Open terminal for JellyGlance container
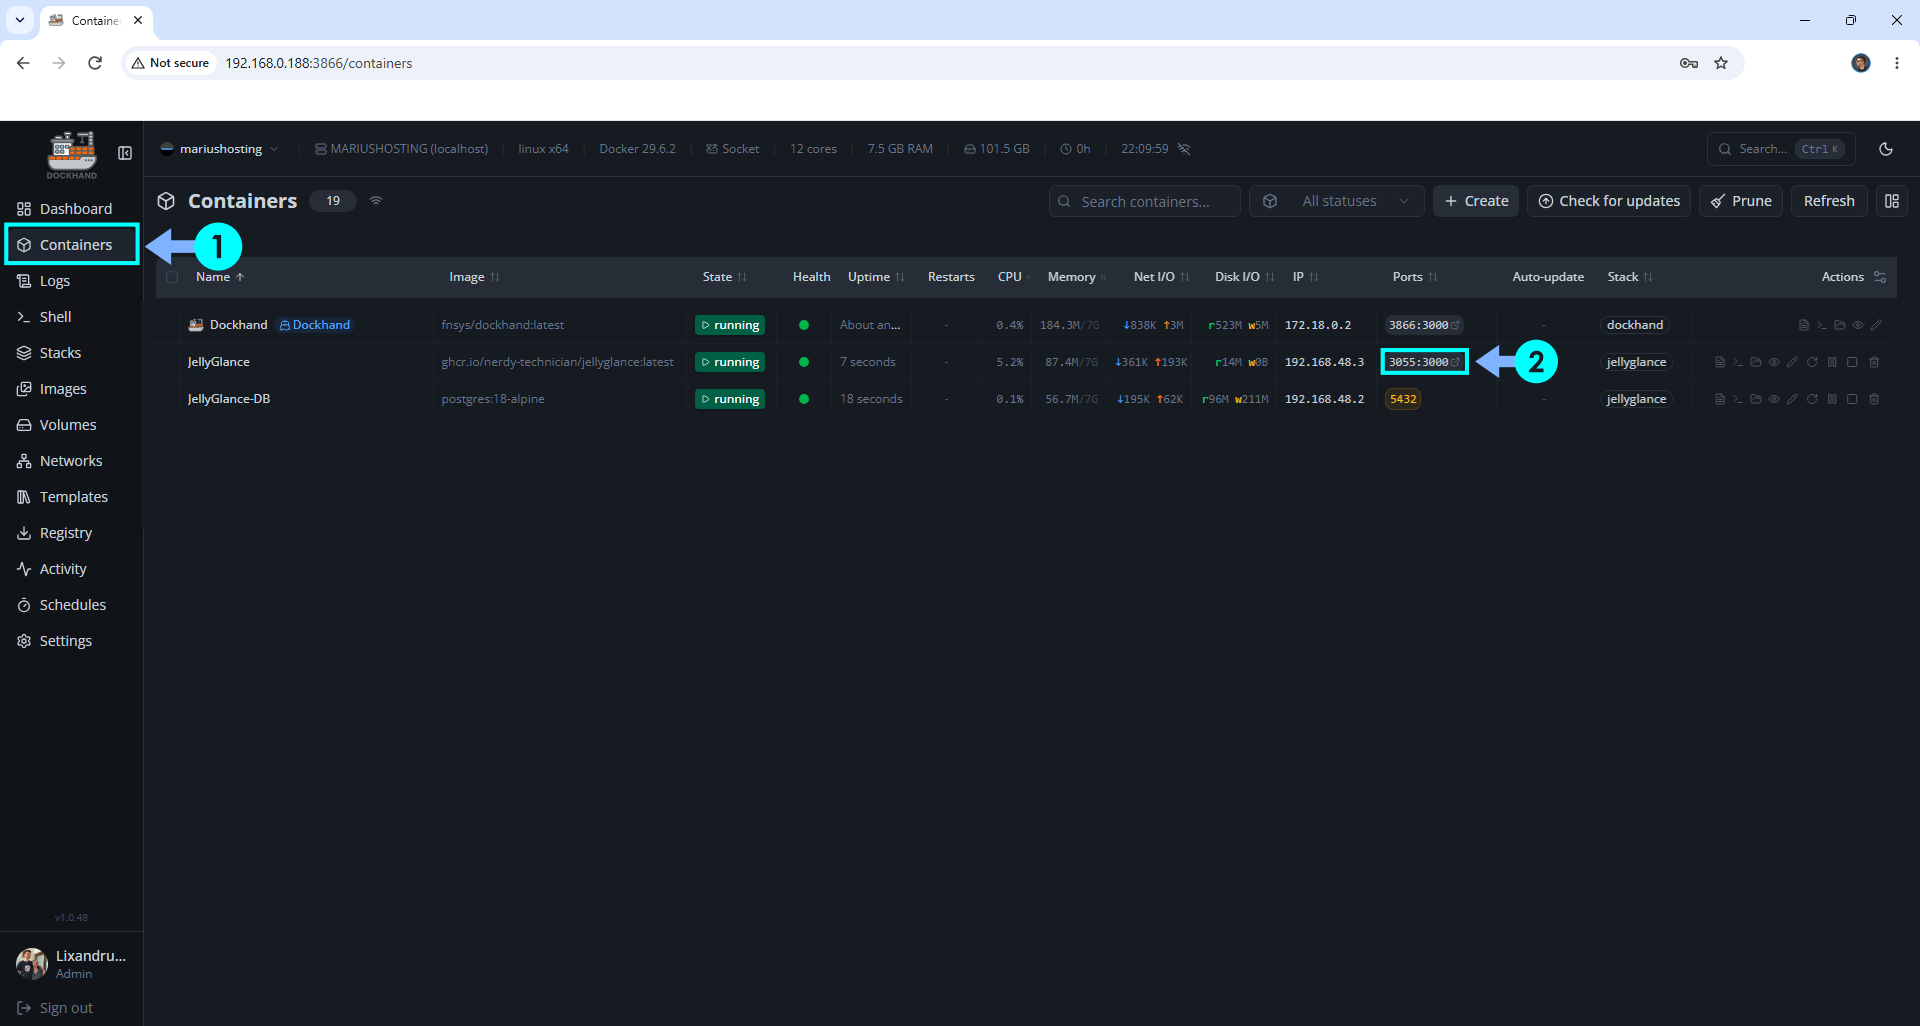 pos(1738,362)
